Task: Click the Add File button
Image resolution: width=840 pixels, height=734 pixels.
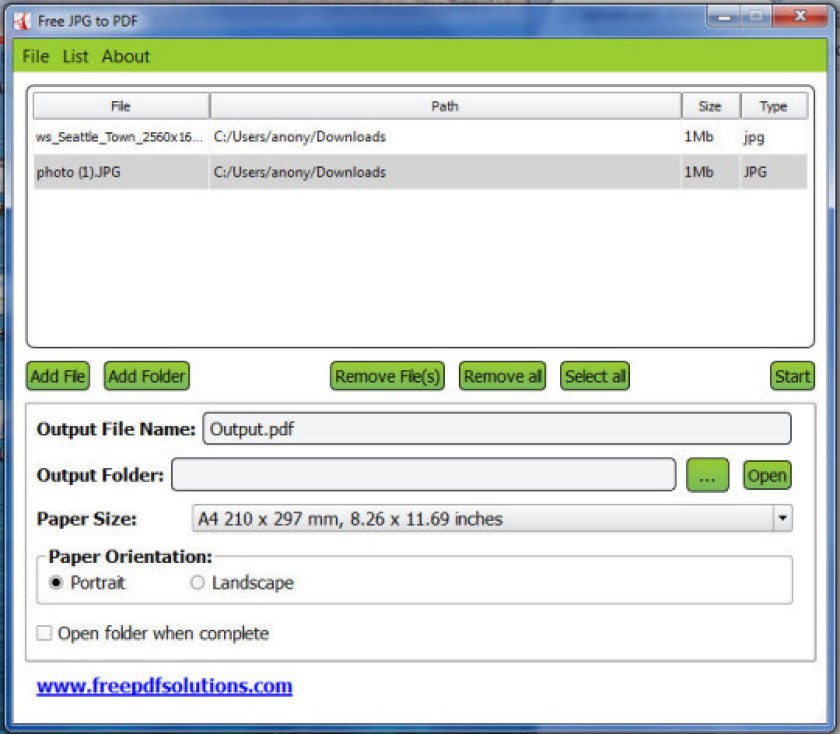Action: coord(58,376)
